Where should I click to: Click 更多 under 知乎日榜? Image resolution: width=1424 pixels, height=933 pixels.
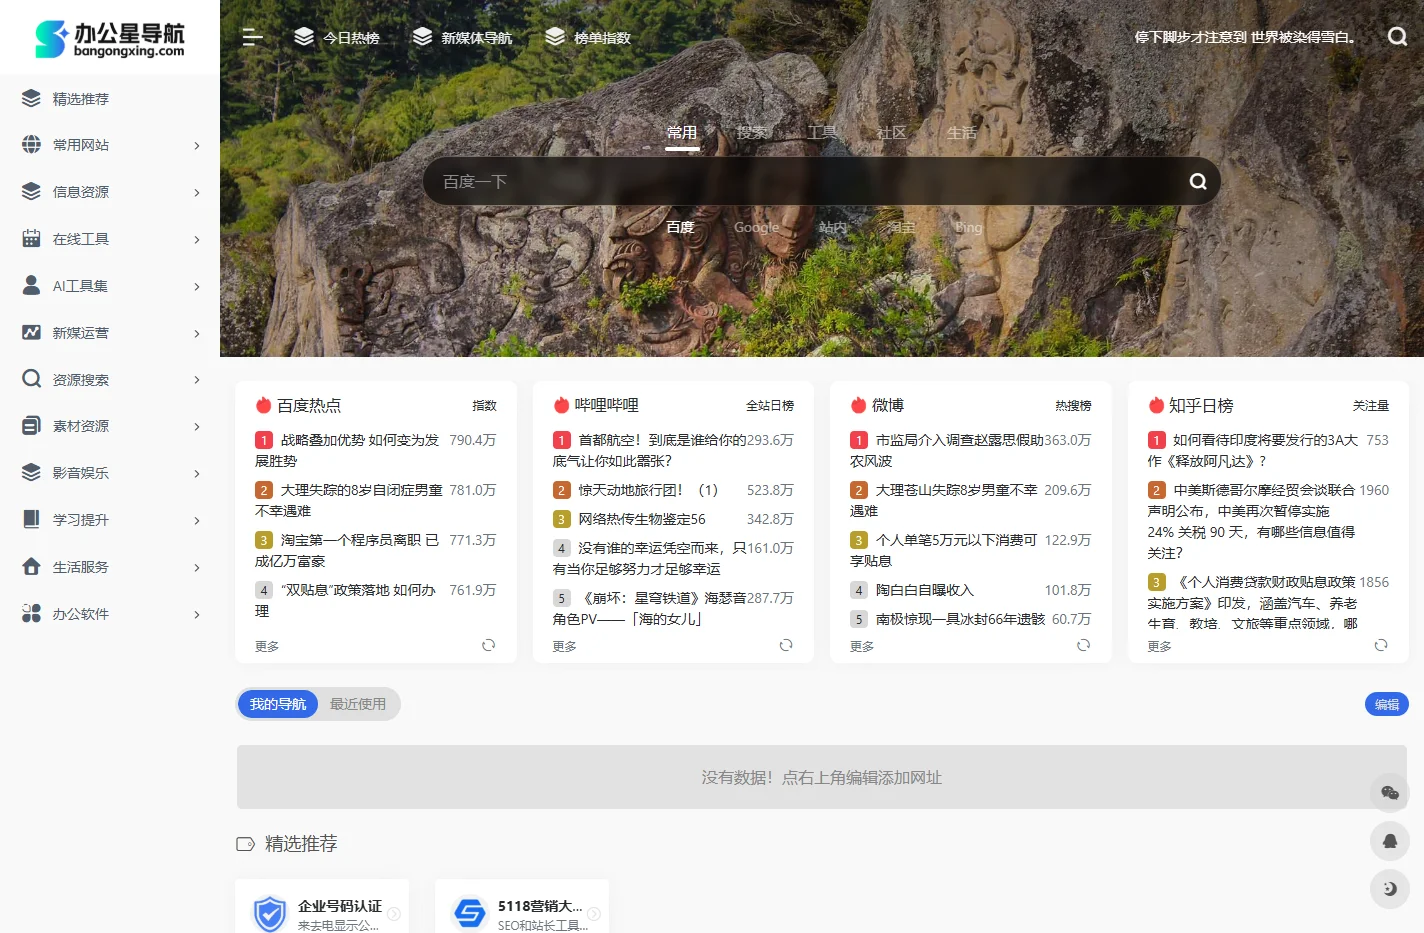click(x=1160, y=646)
